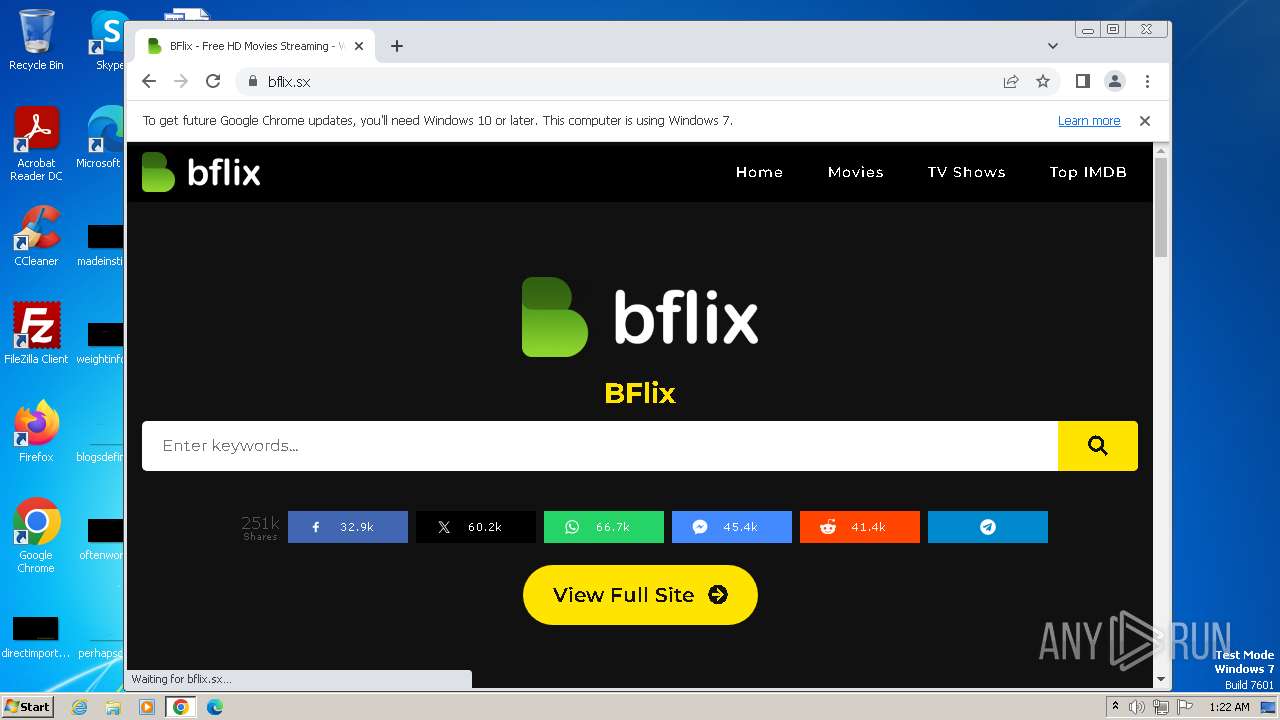Image resolution: width=1280 pixels, height=720 pixels.
Task: Open the Recycle Bin desktop icon
Action: (36, 40)
